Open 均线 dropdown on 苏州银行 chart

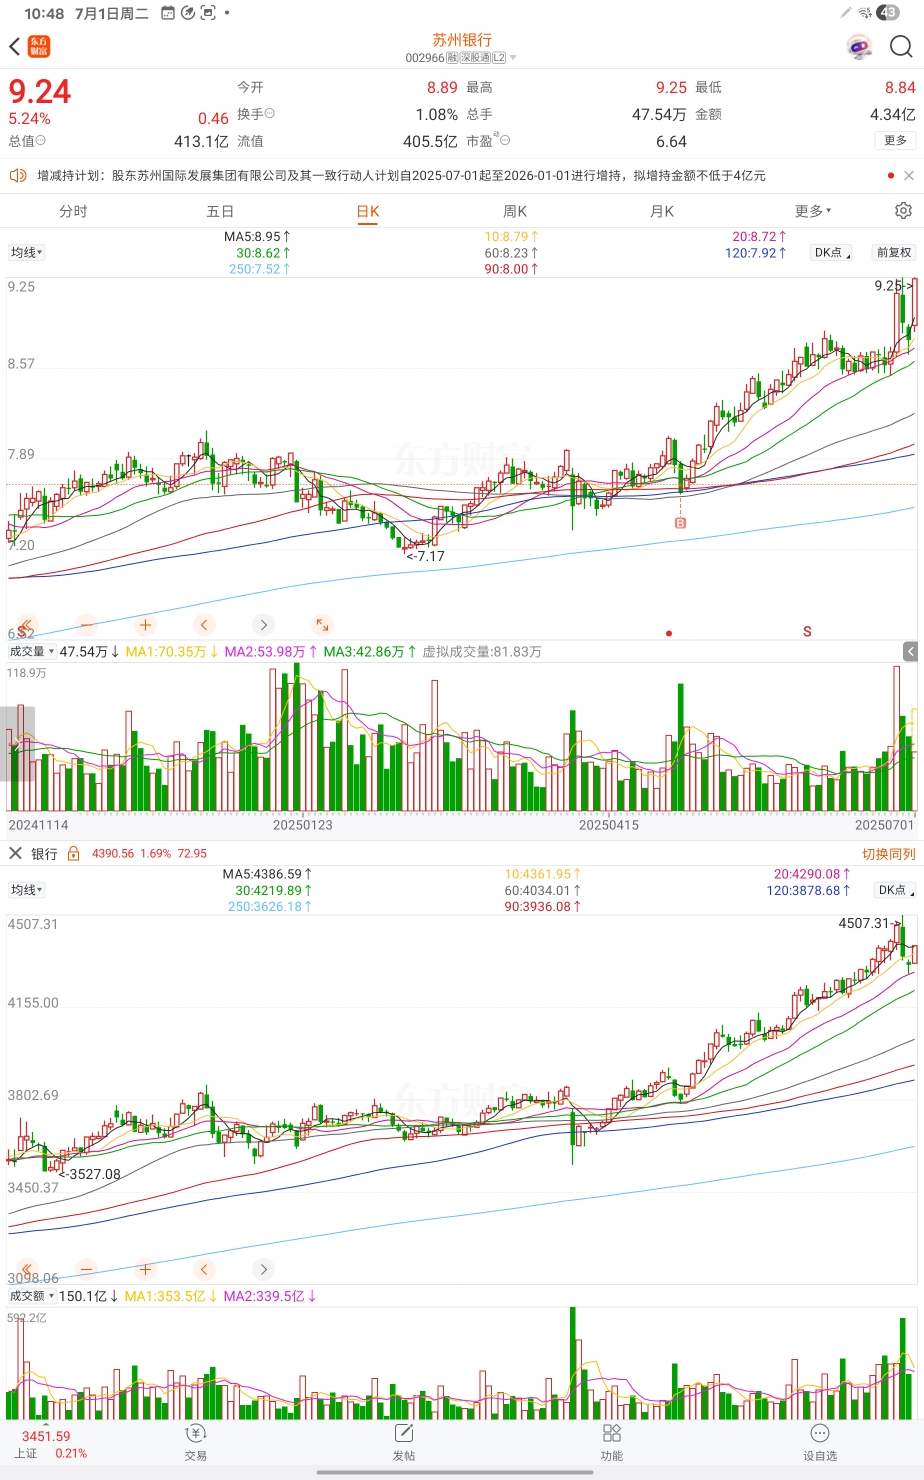[x=27, y=253]
